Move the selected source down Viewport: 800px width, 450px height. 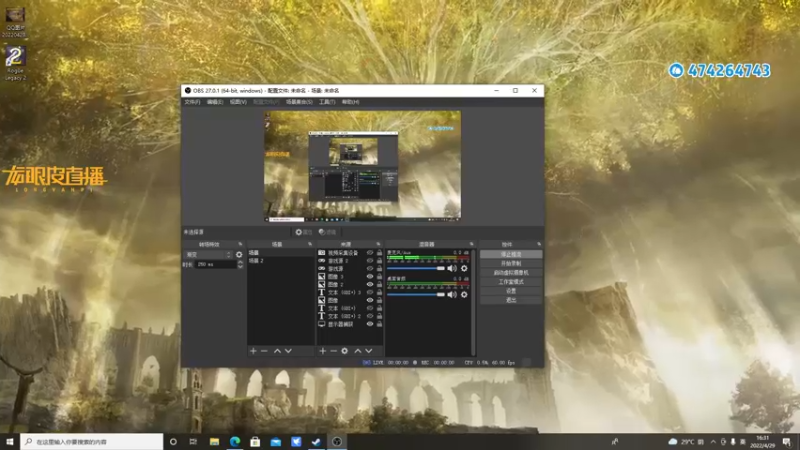(368, 351)
